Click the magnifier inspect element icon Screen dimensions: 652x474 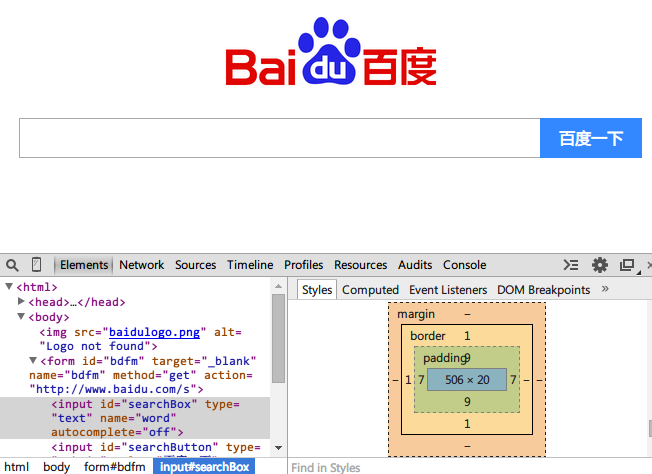coord(12,265)
